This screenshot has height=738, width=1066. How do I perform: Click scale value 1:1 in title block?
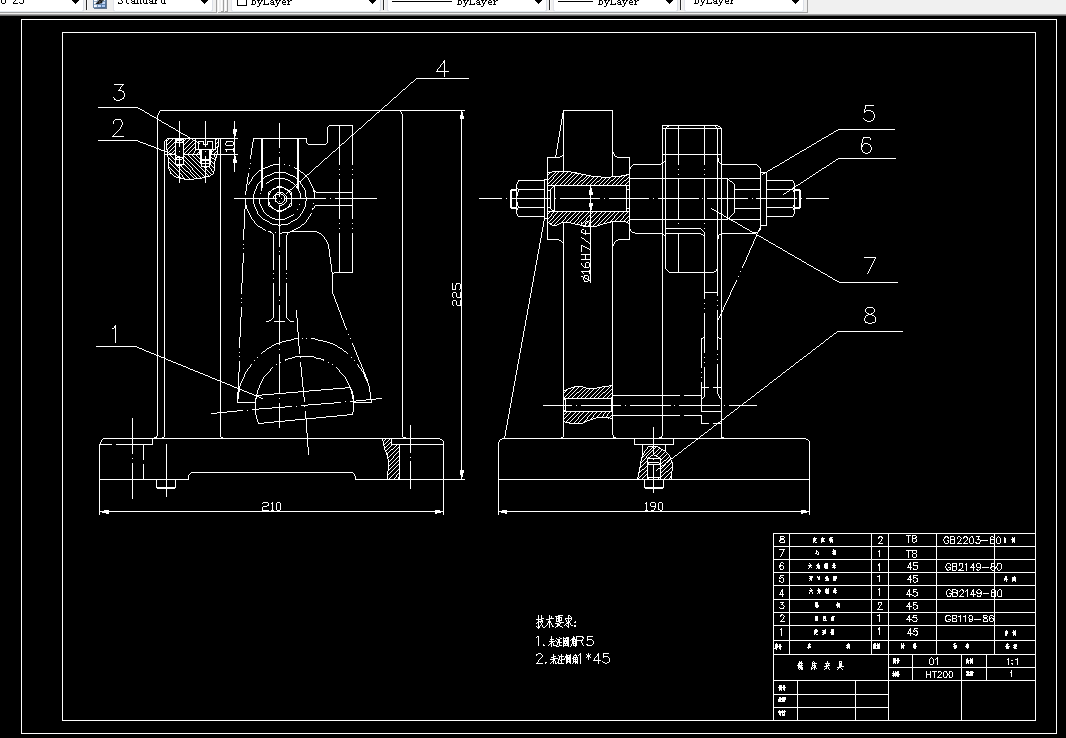point(1012,661)
